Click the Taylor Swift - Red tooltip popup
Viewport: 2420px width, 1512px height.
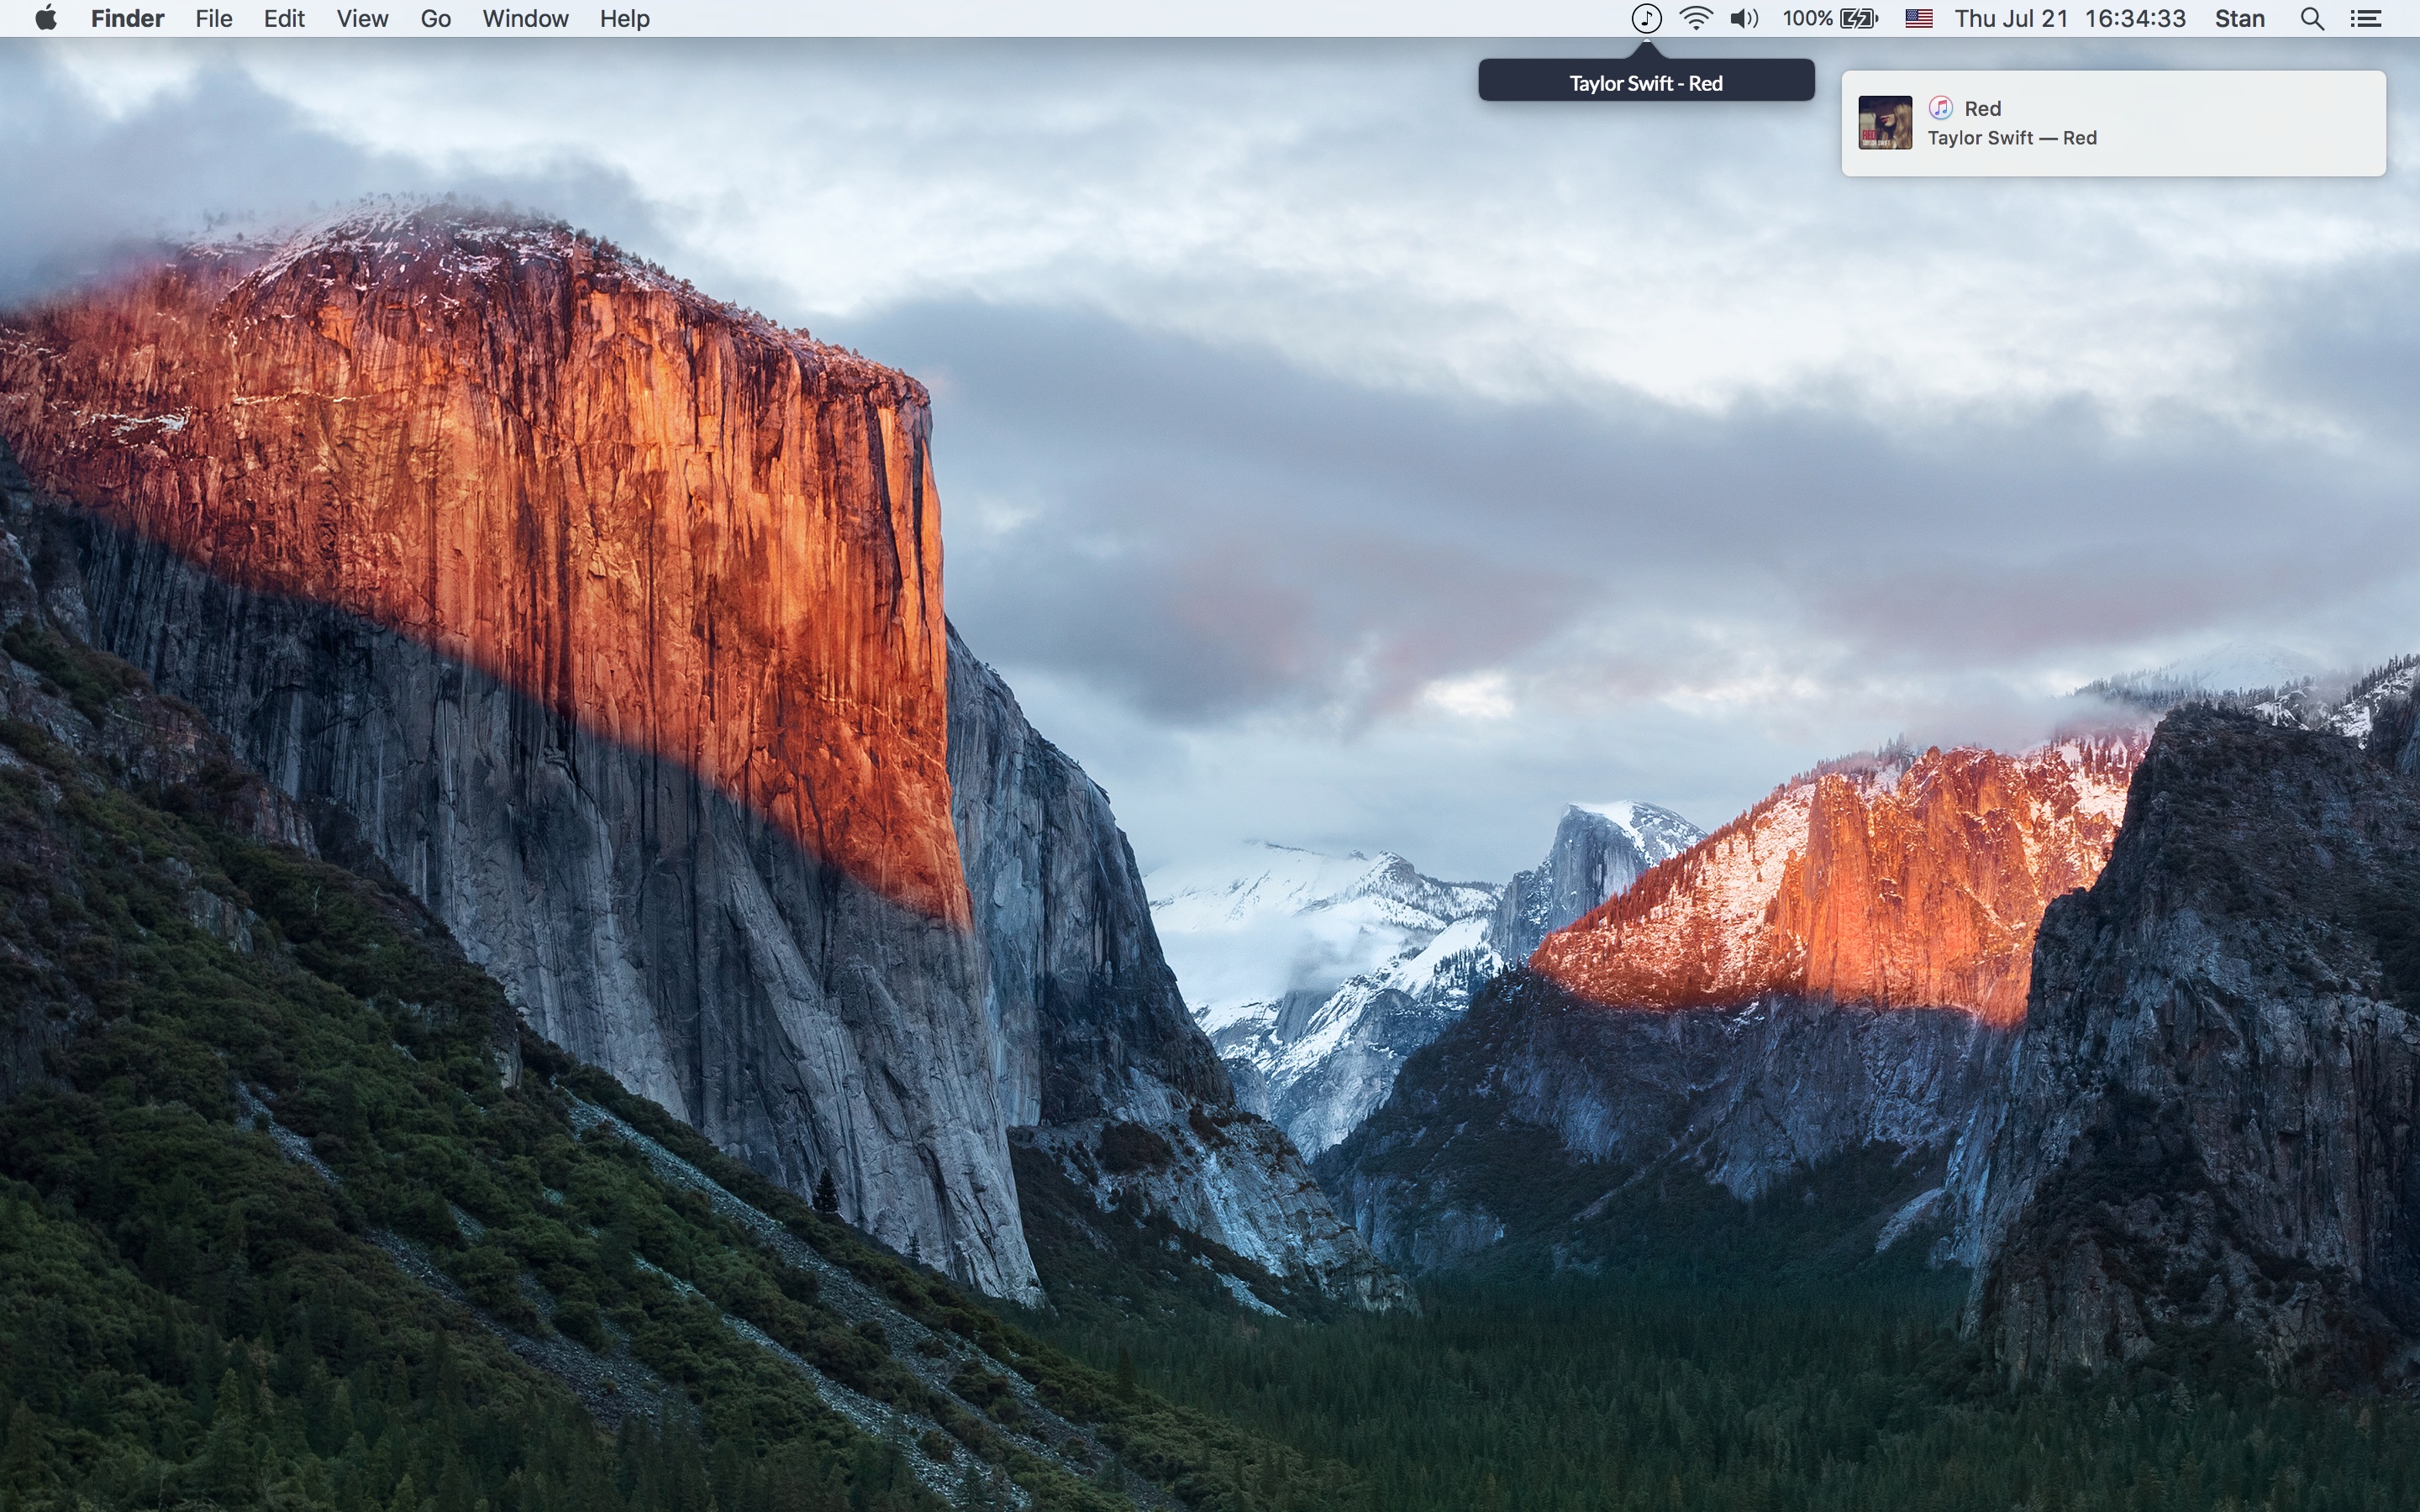click(1646, 83)
